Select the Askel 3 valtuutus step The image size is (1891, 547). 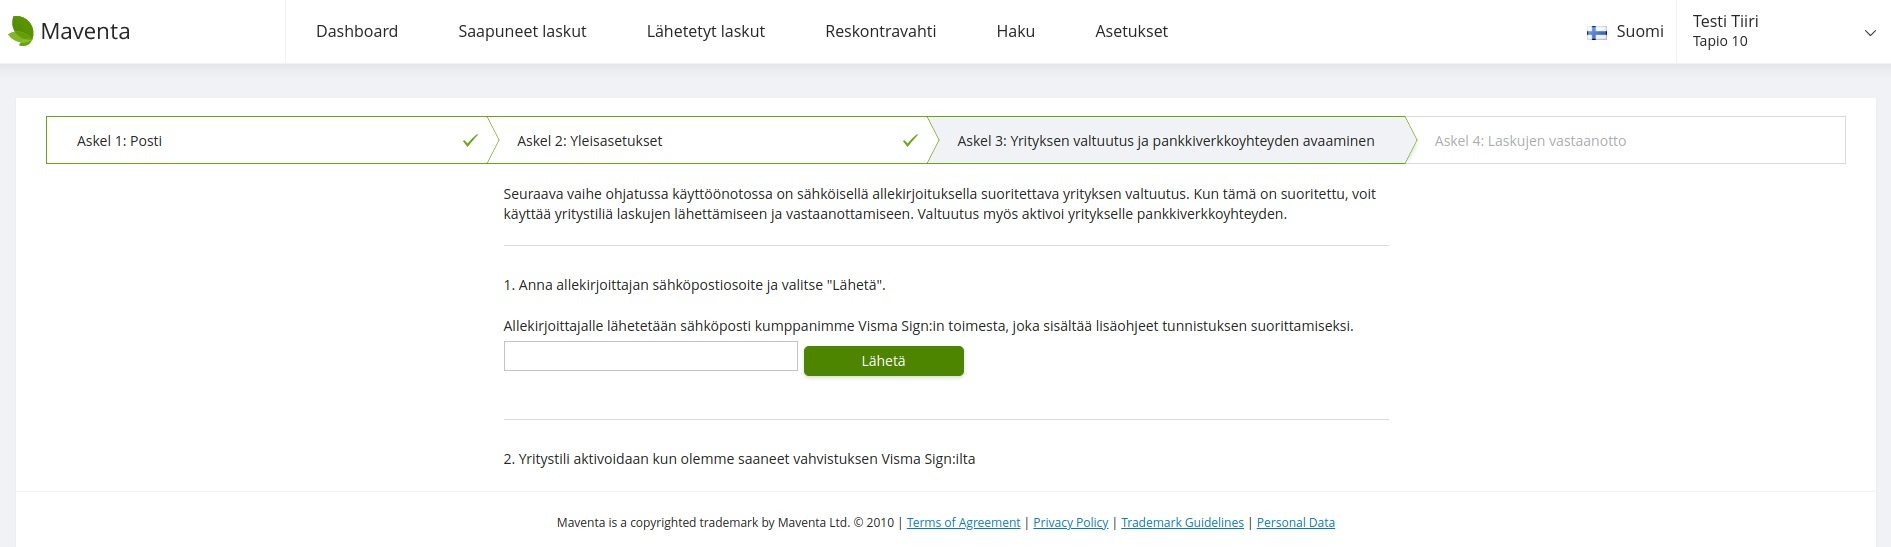tap(1165, 141)
